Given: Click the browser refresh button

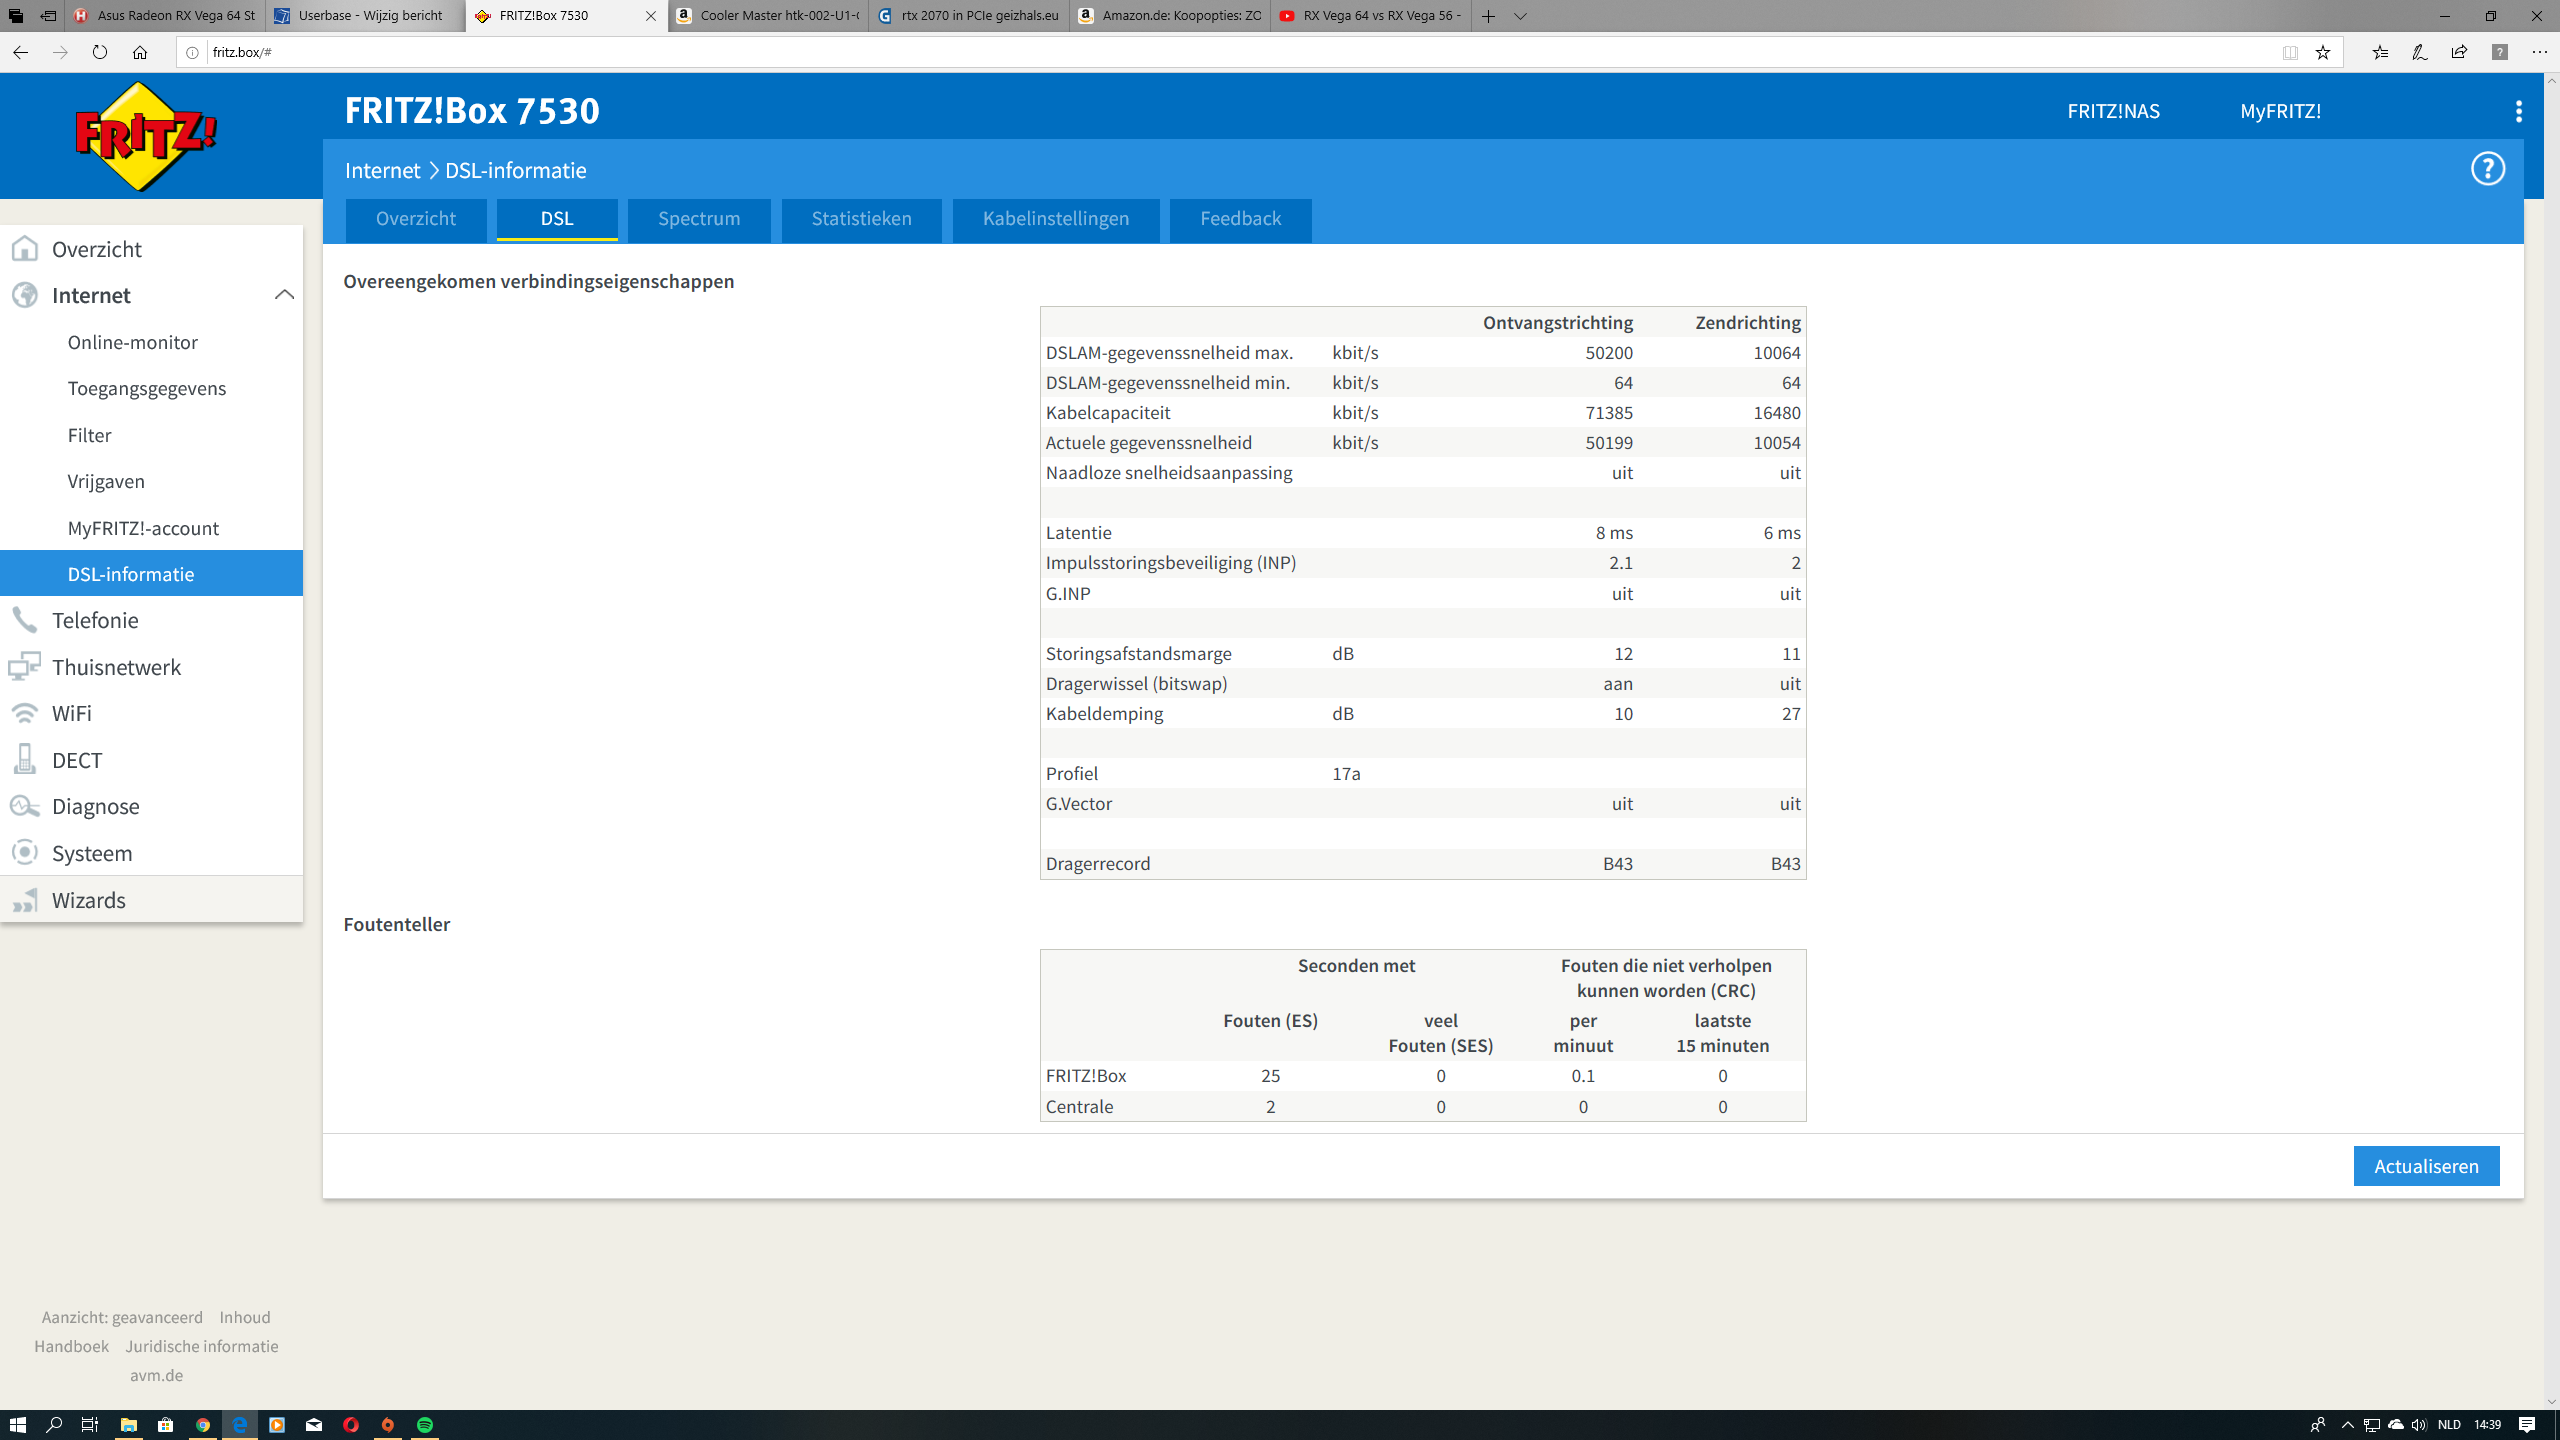Looking at the screenshot, I should tap(99, 52).
